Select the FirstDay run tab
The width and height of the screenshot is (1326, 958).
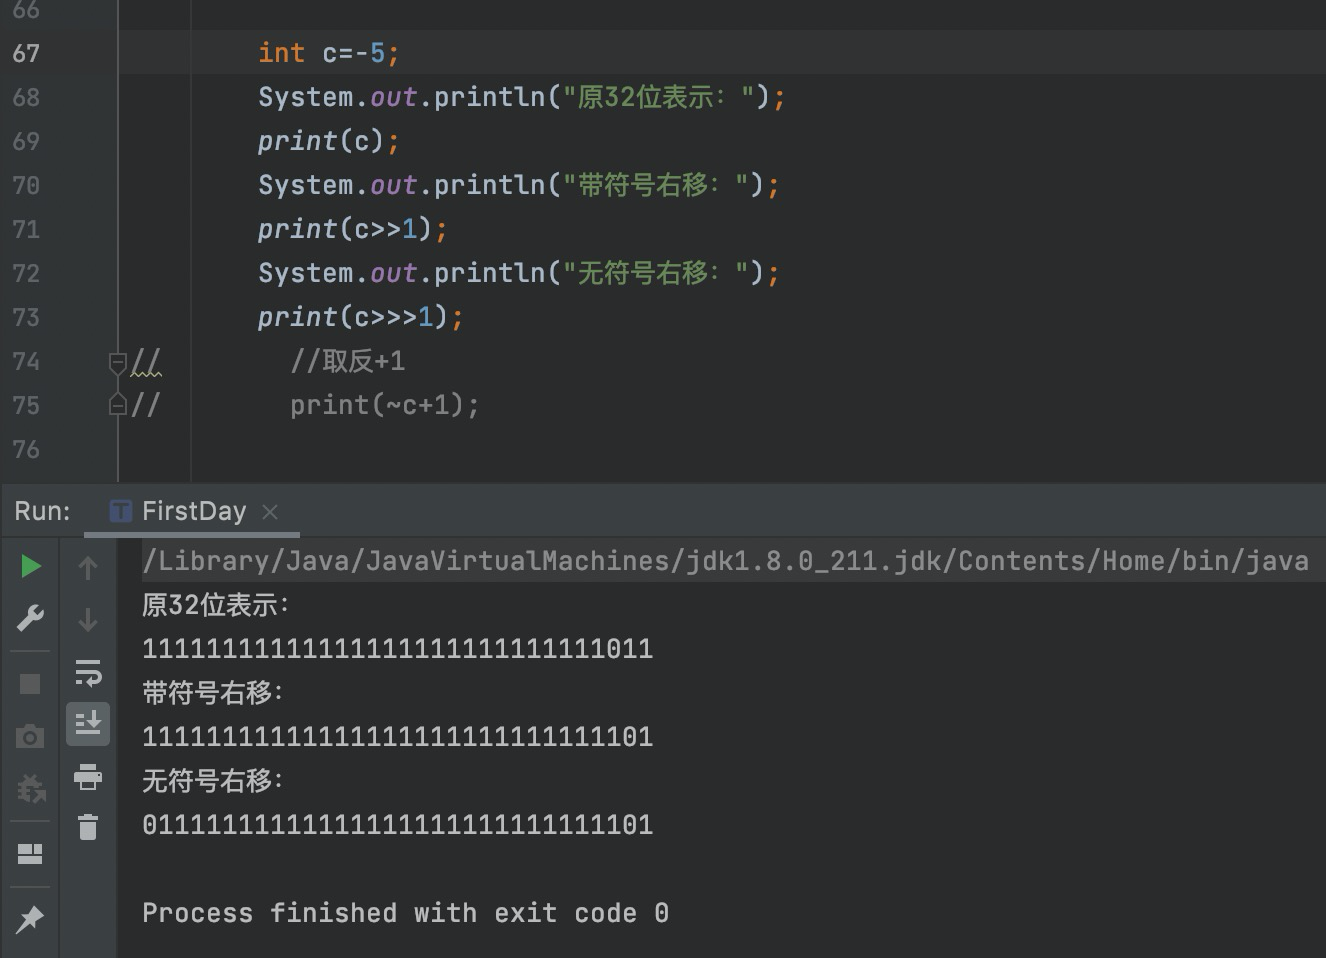coord(194,511)
